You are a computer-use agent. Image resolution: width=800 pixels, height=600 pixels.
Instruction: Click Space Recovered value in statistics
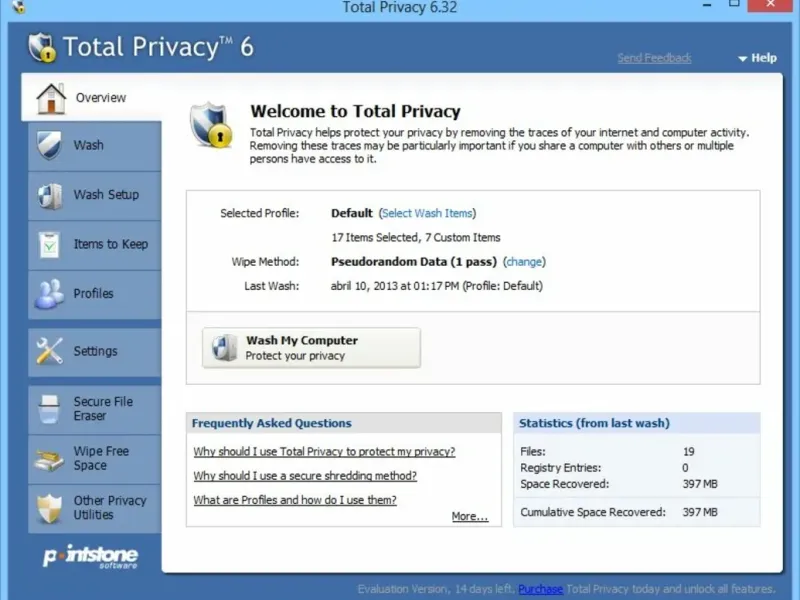(x=700, y=484)
